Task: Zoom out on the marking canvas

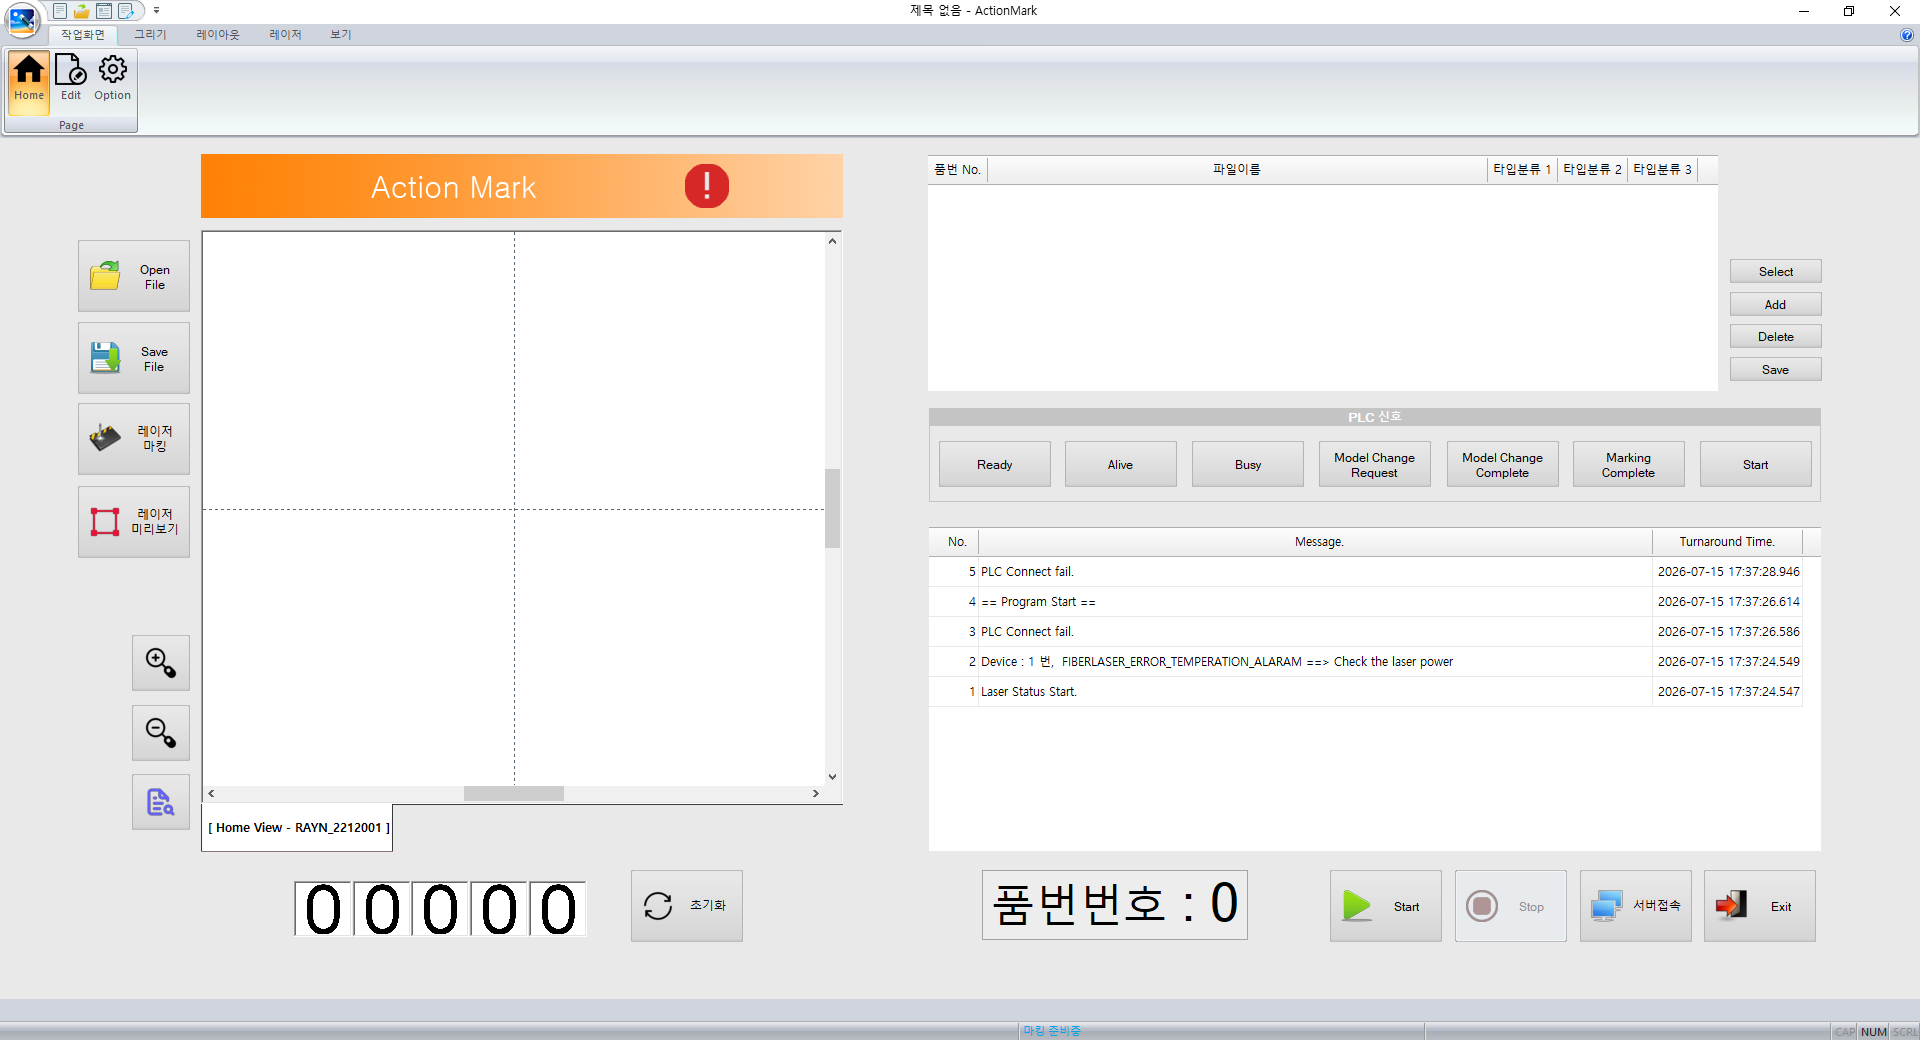Action: pyautogui.click(x=161, y=733)
